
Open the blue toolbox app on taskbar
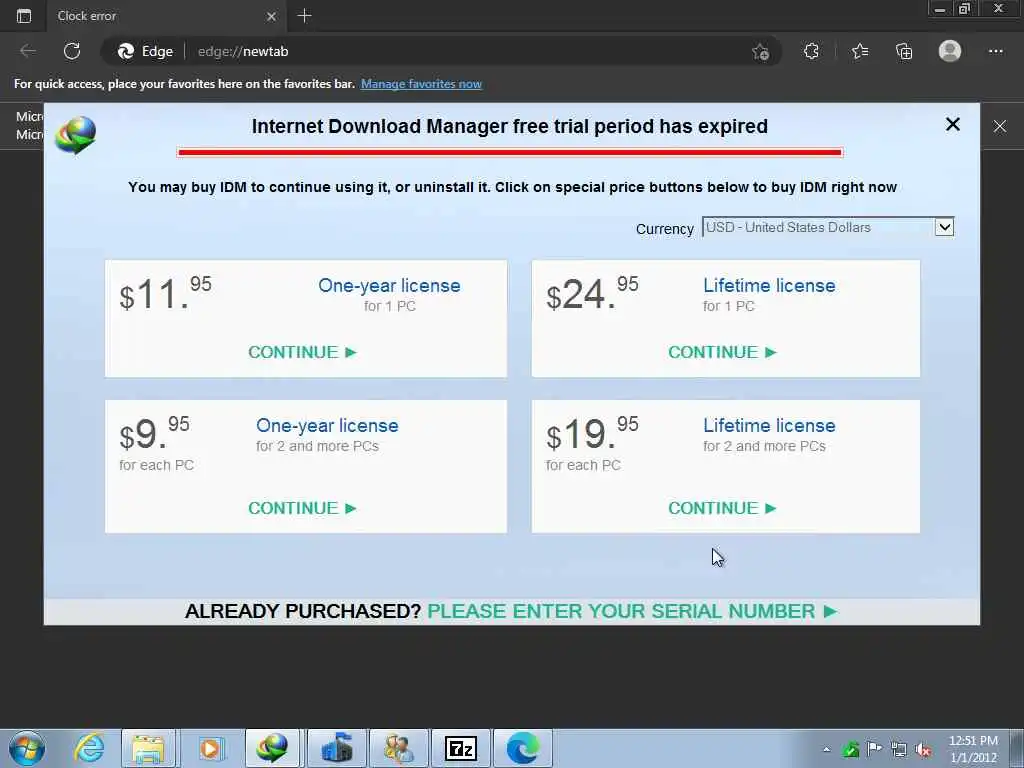pyautogui.click(x=336, y=748)
